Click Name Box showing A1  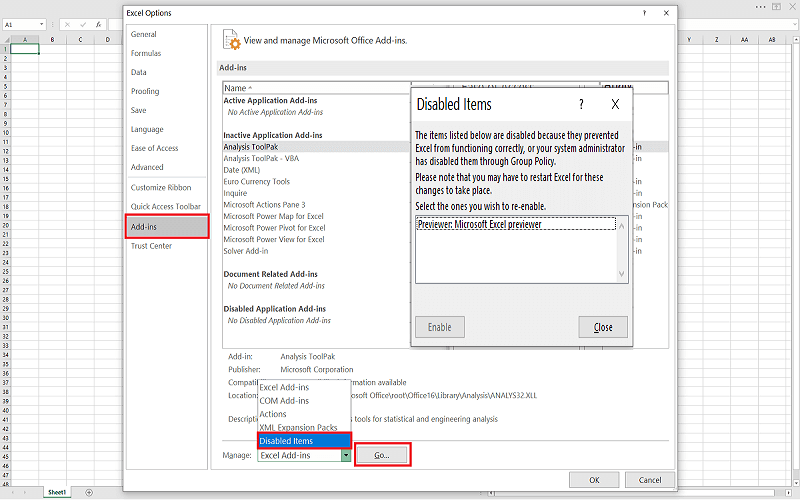[20, 24]
